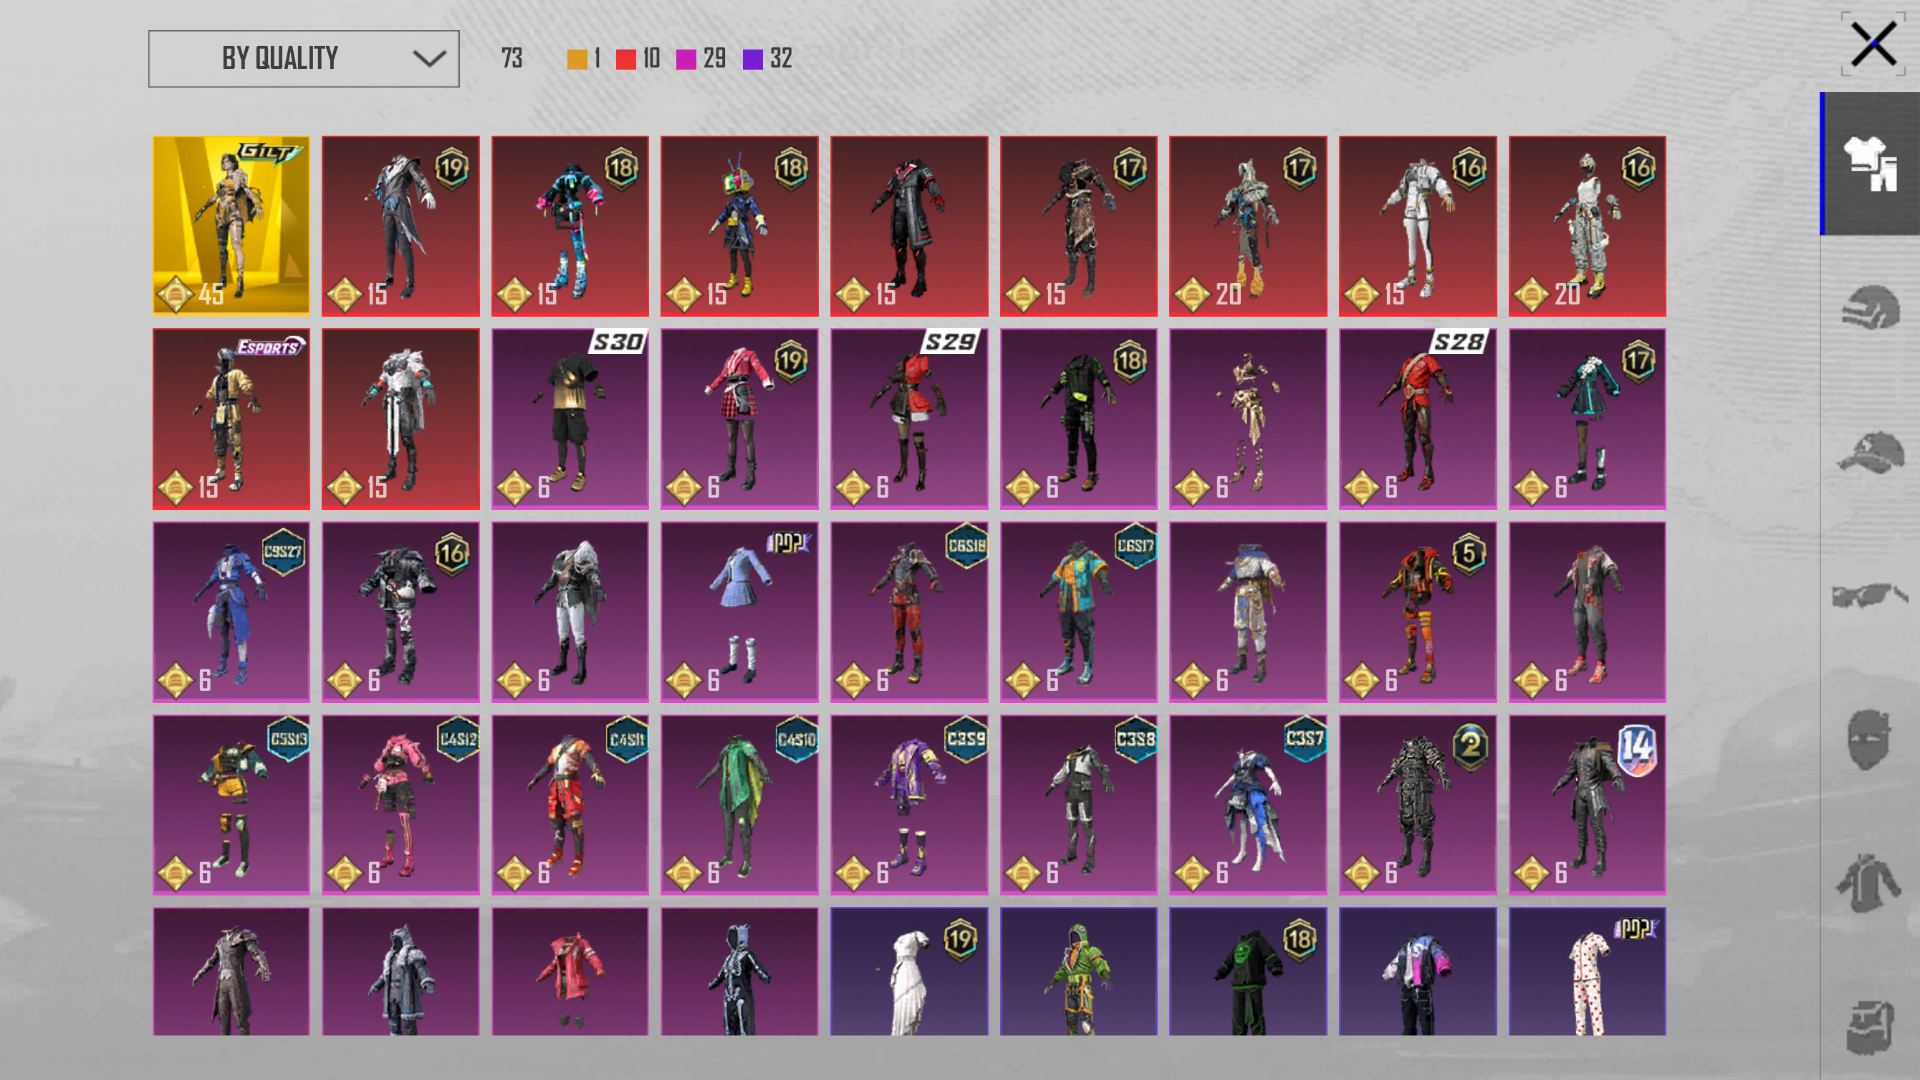Select the white wedding dress with badge 19
The height and width of the screenshot is (1080, 1920).
[x=909, y=972]
